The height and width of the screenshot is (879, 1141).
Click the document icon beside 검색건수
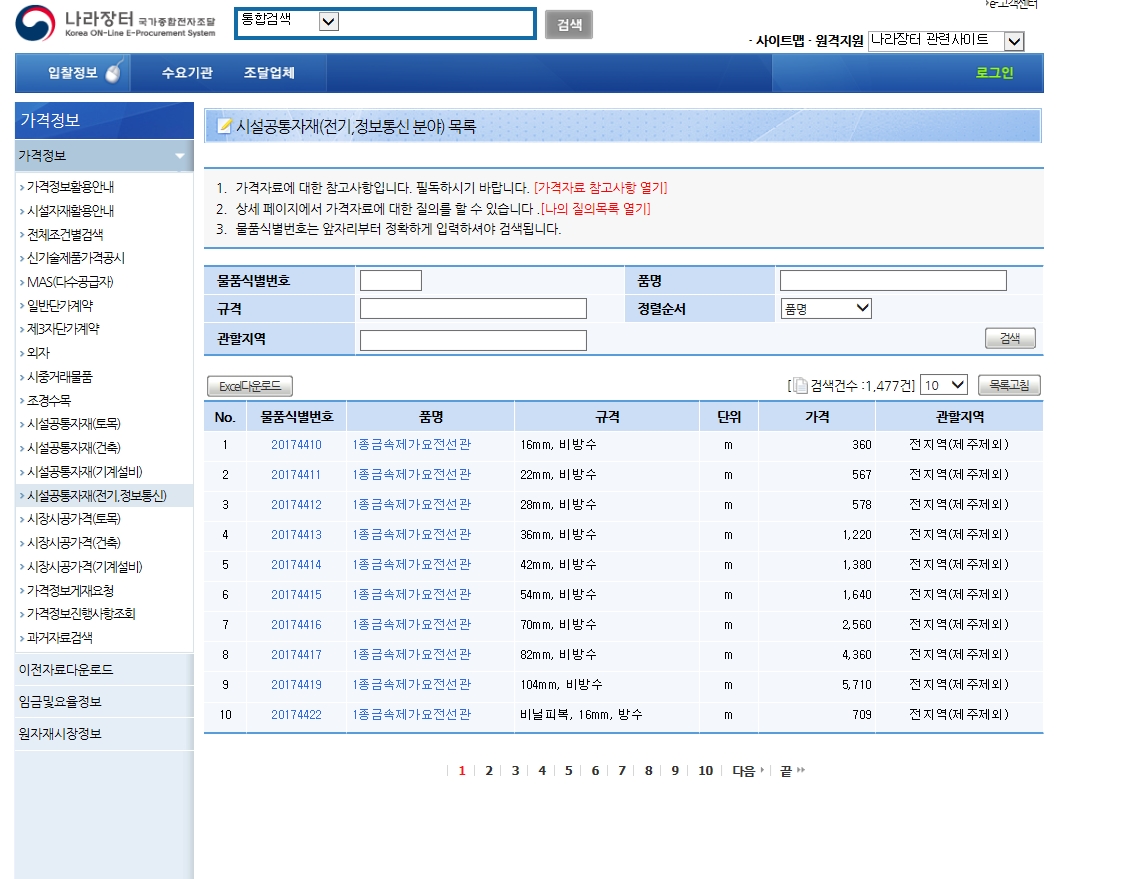(800, 386)
